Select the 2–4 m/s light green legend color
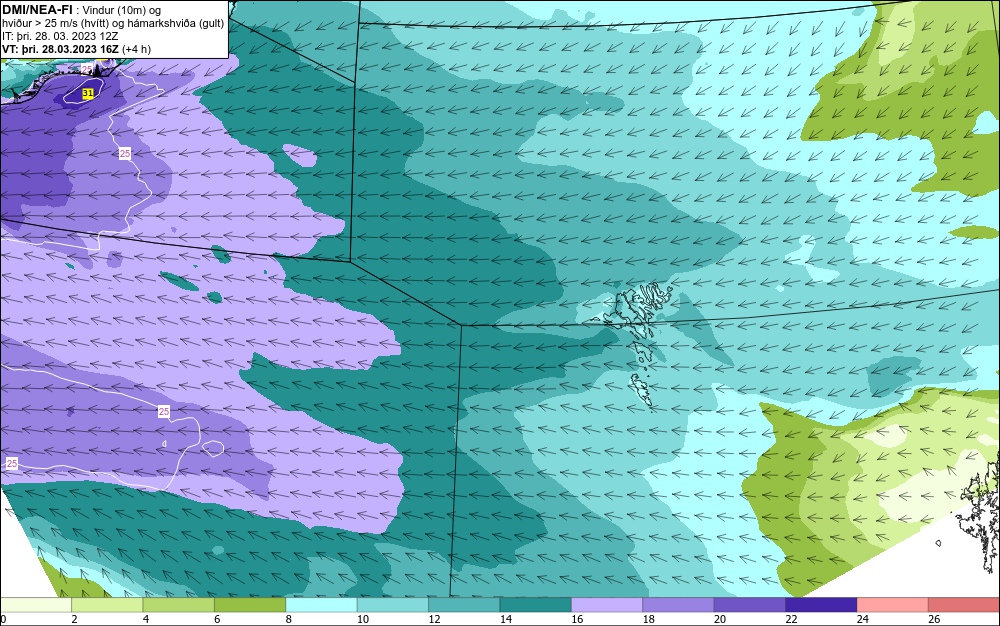 107,605
